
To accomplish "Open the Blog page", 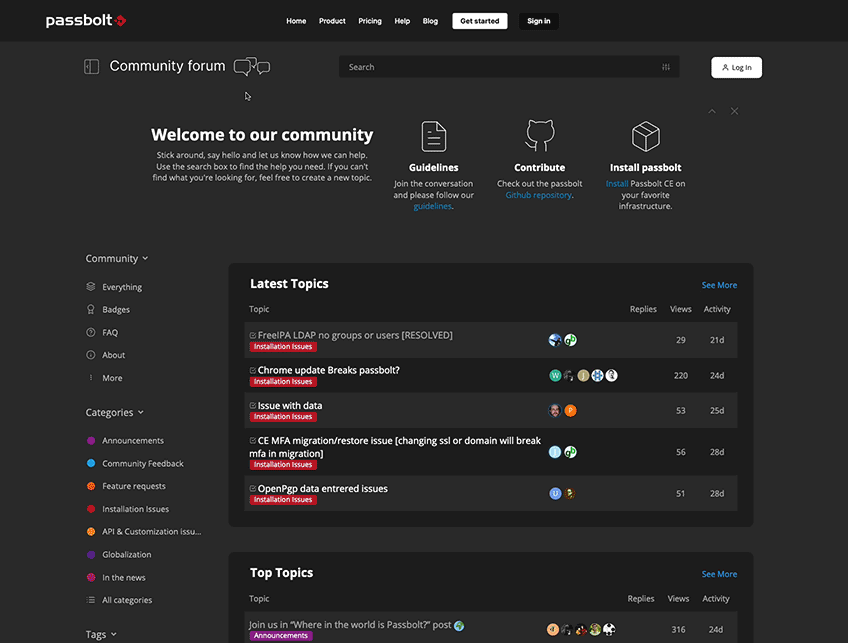I will pyautogui.click(x=430, y=21).
